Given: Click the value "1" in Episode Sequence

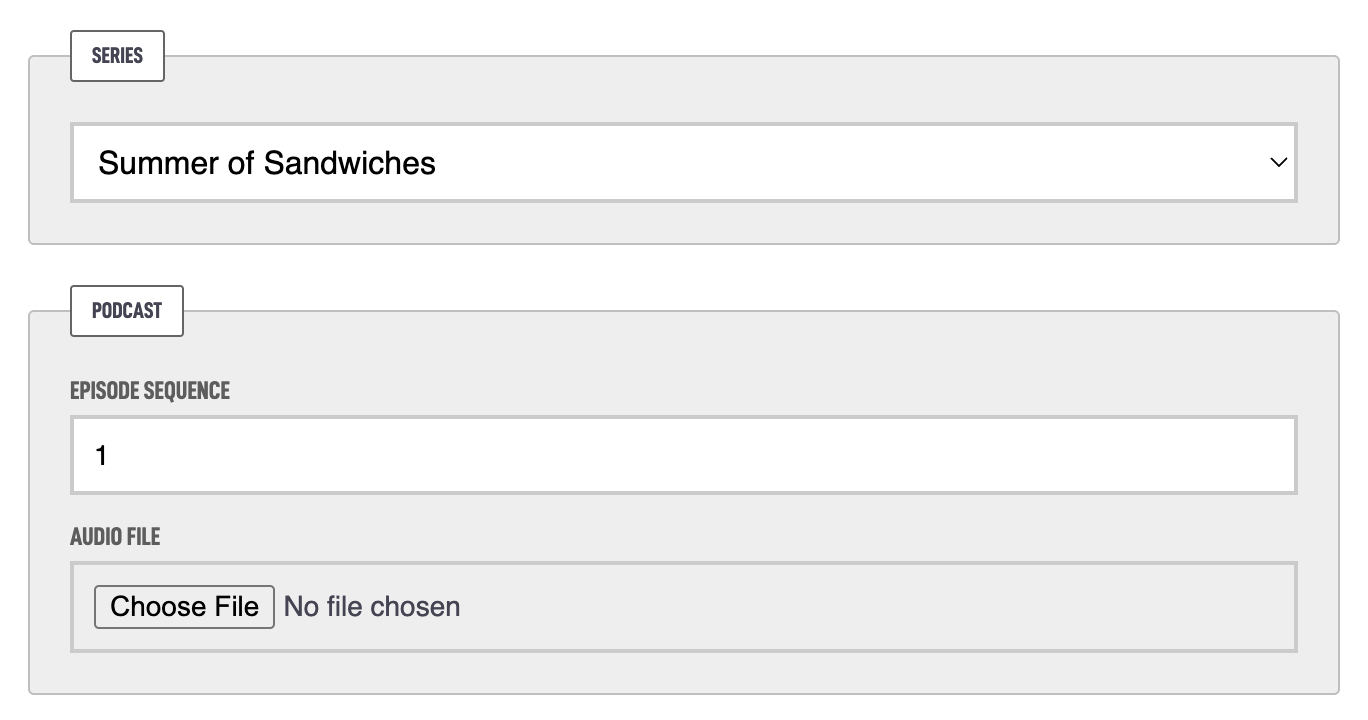Looking at the screenshot, I should click(x=101, y=456).
